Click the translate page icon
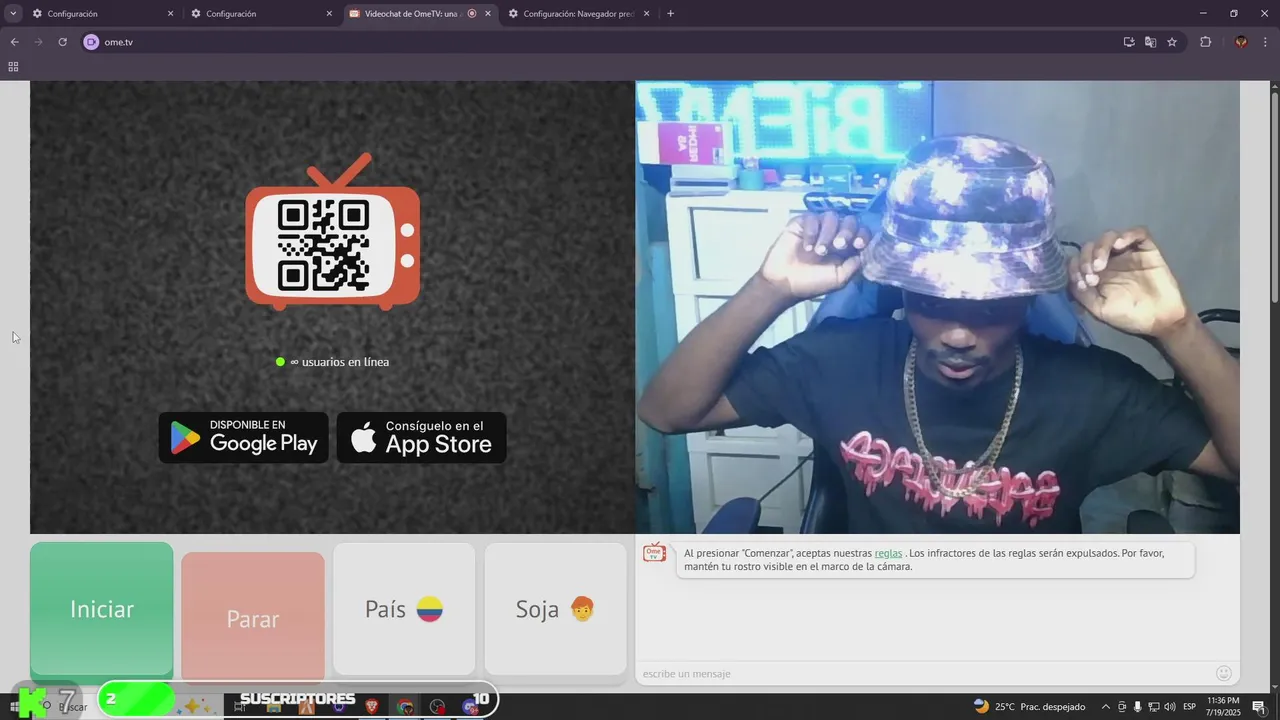1280x720 pixels. point(1150,42)
